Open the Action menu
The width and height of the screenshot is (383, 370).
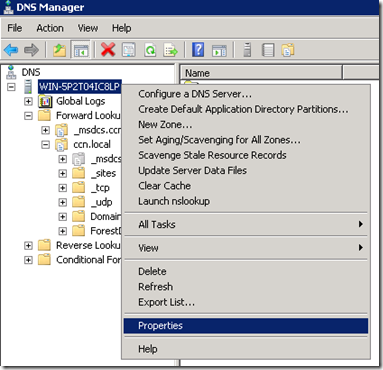pos(50,28)
